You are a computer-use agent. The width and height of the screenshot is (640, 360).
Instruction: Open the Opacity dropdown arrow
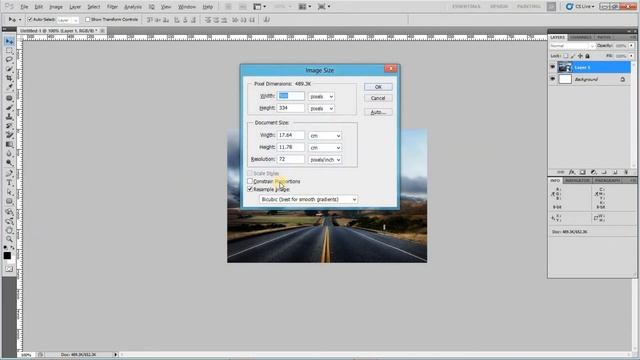[x=631, y=46]
